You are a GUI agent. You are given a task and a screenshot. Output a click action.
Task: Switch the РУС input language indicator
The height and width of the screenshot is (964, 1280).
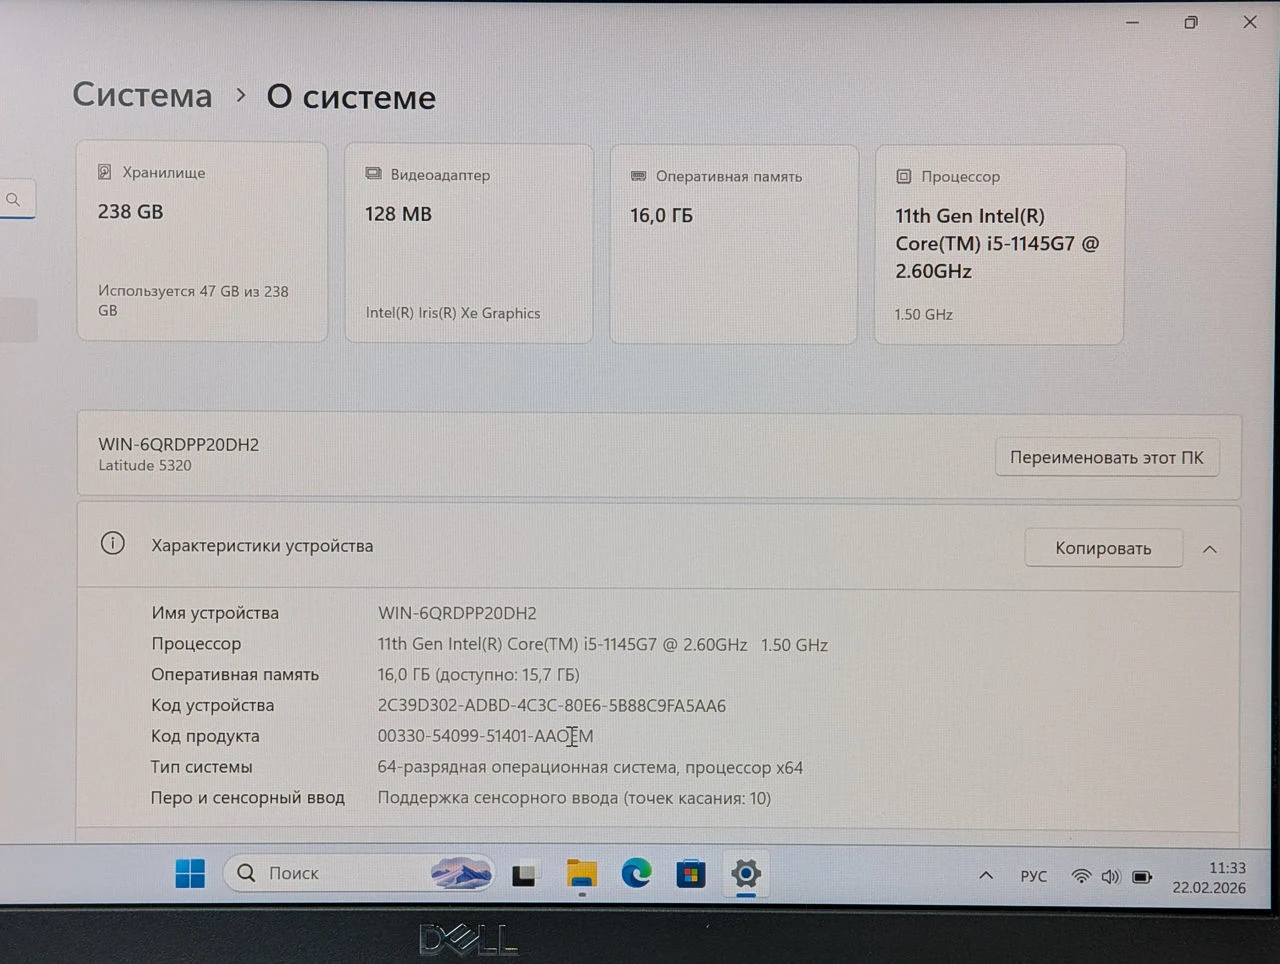tap(1034, 876)
